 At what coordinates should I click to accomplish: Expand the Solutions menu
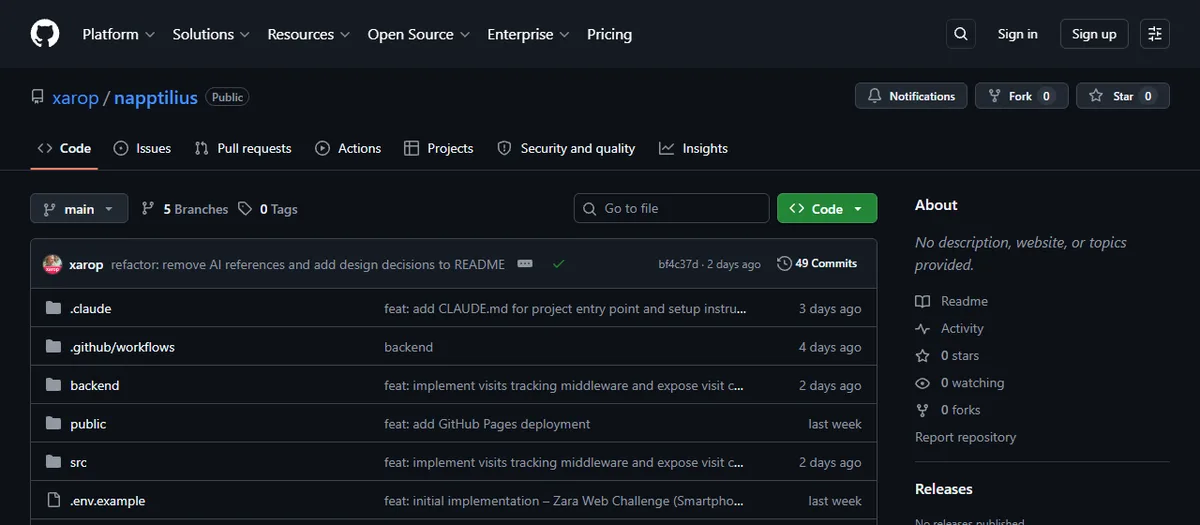coord(211,34)
